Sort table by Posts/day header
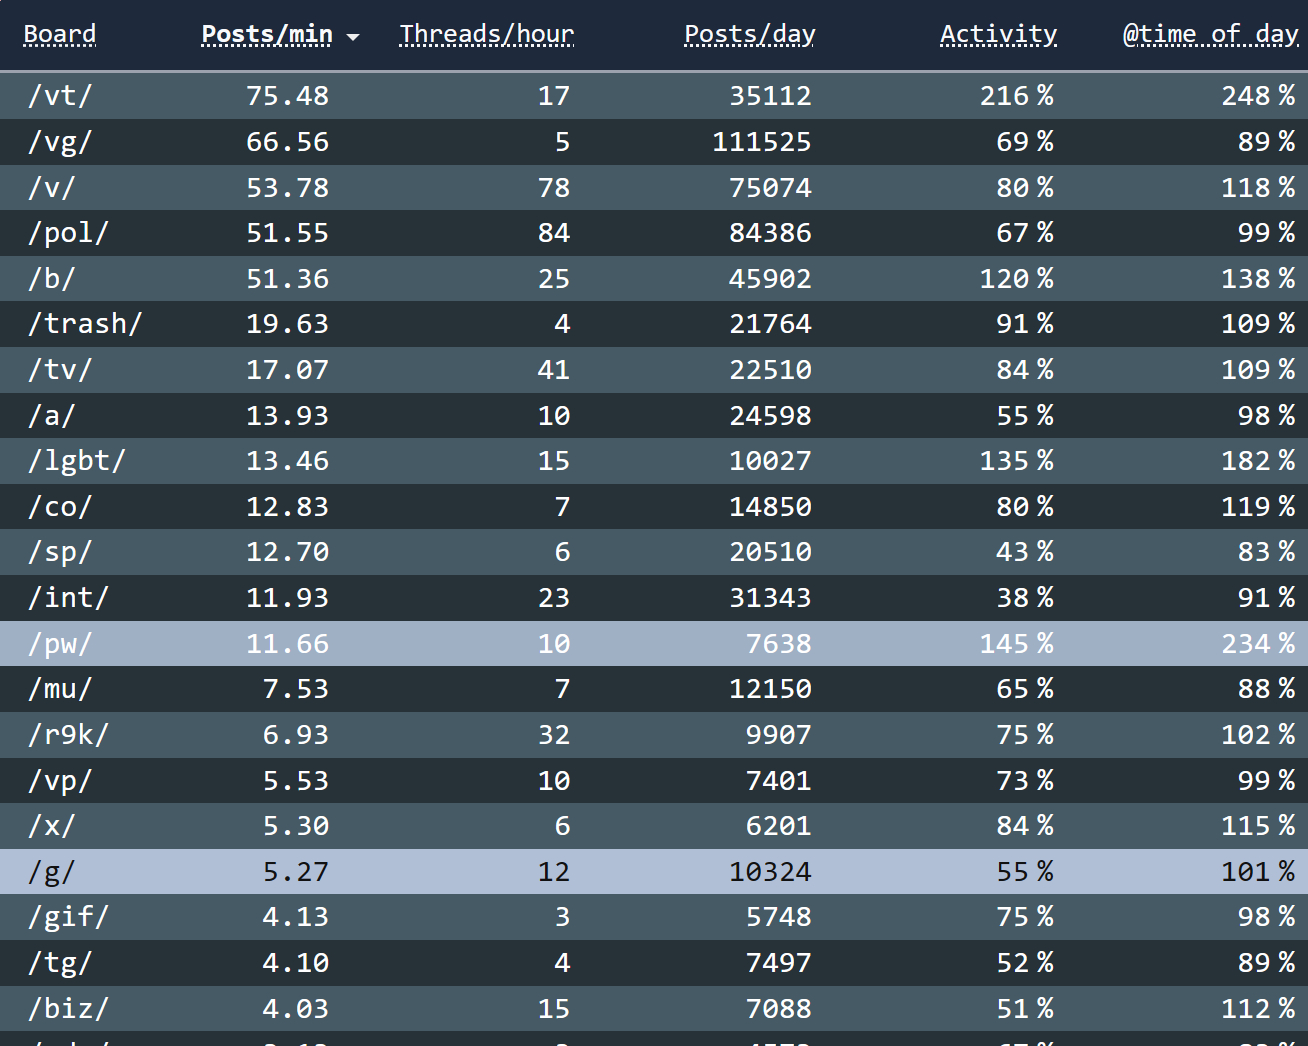 749,35
